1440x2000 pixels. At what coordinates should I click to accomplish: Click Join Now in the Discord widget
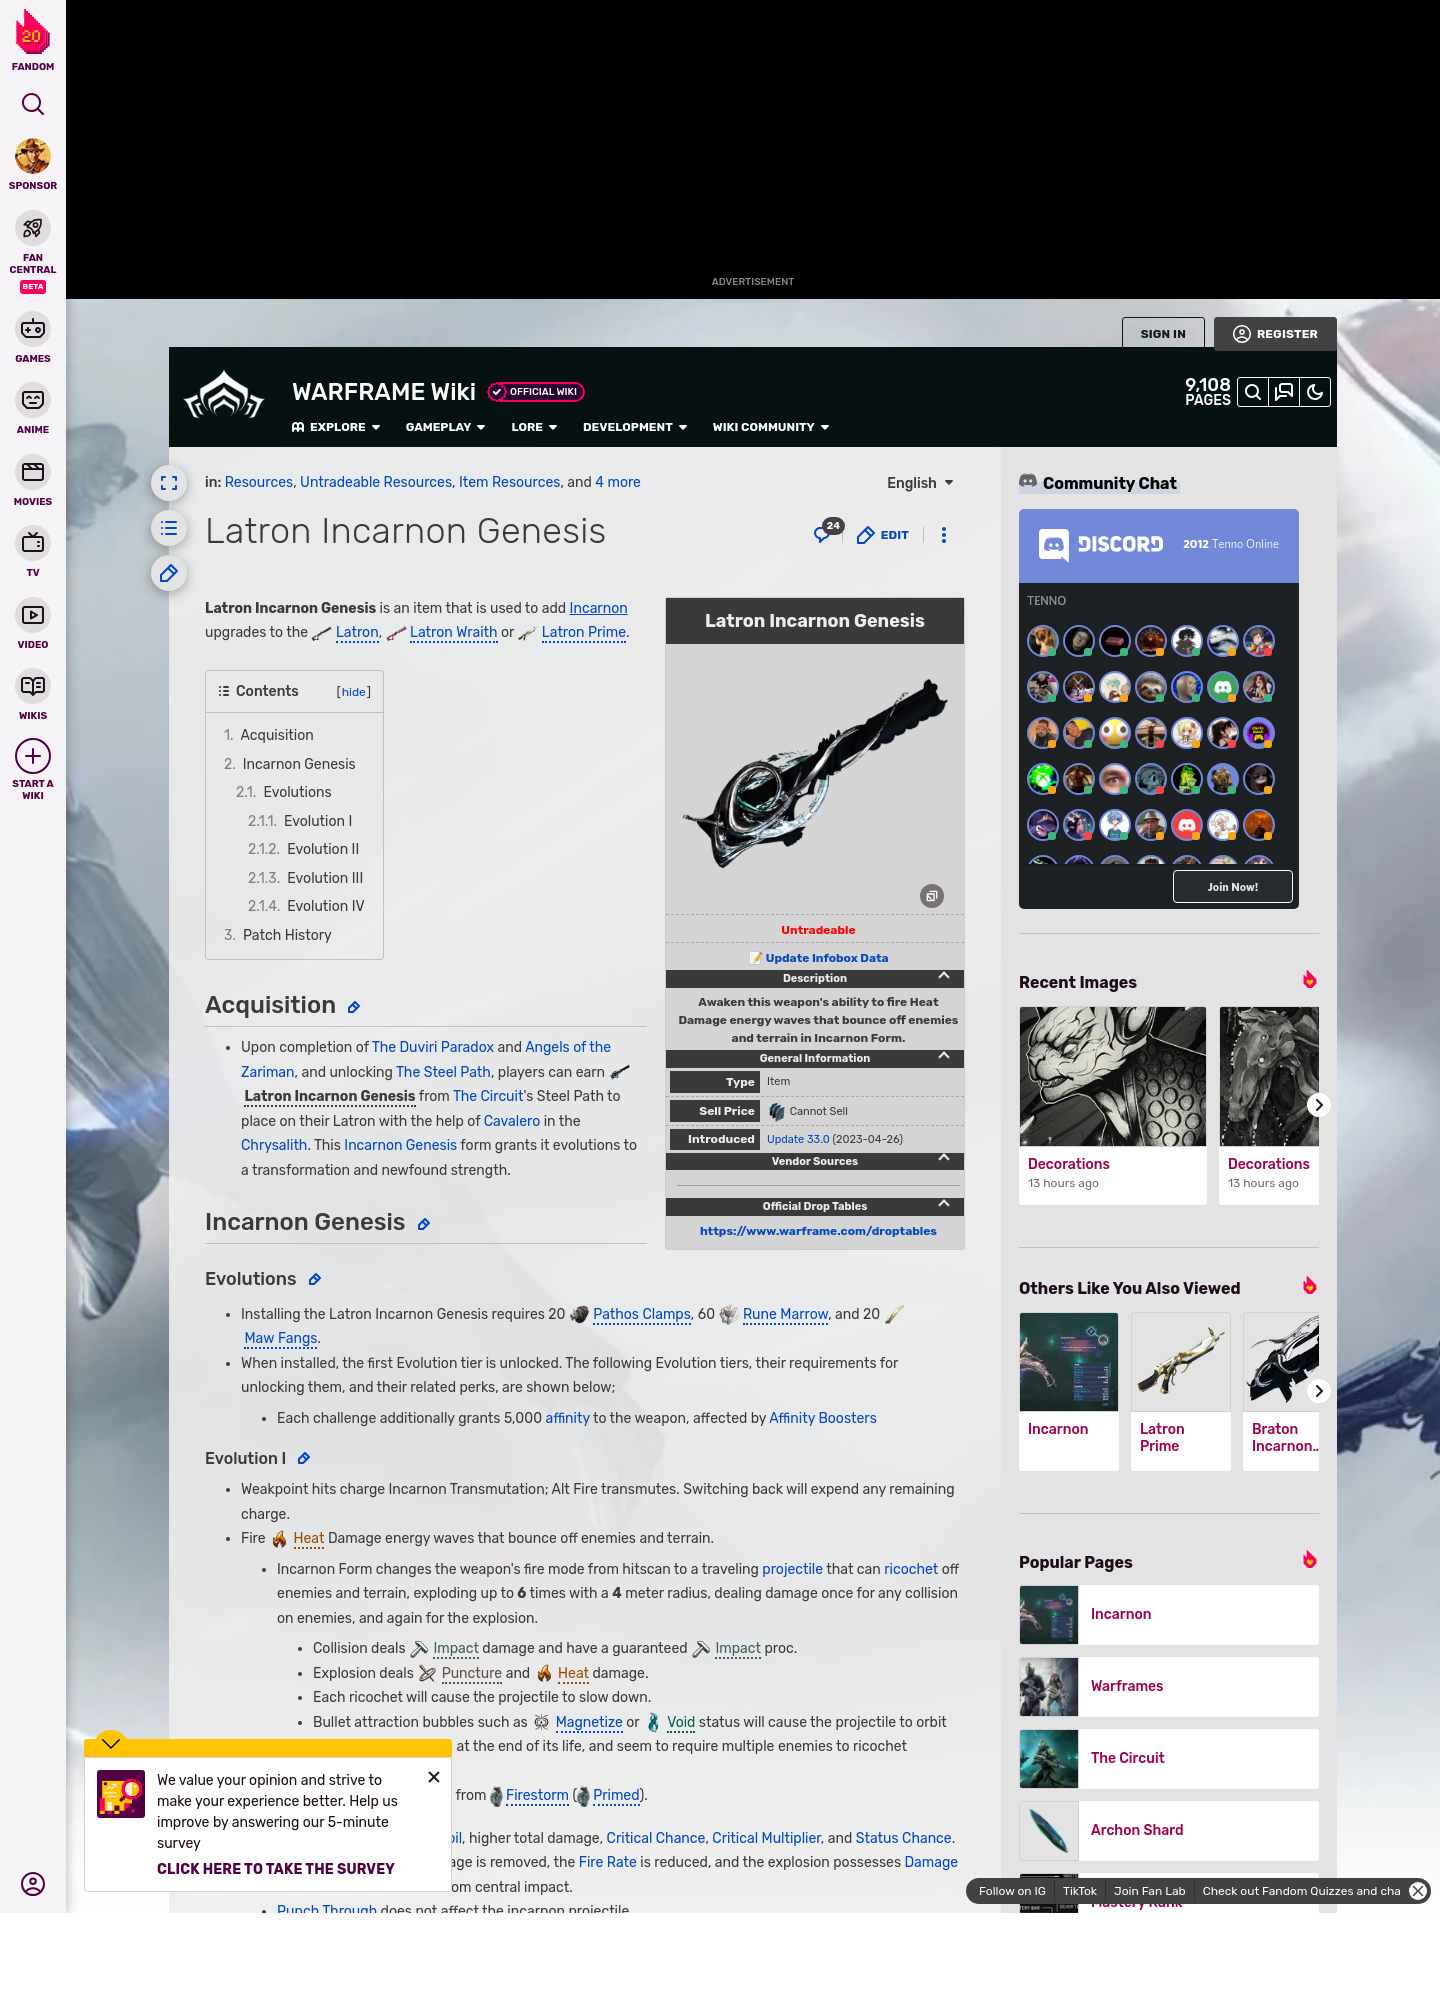point(1233,887)
